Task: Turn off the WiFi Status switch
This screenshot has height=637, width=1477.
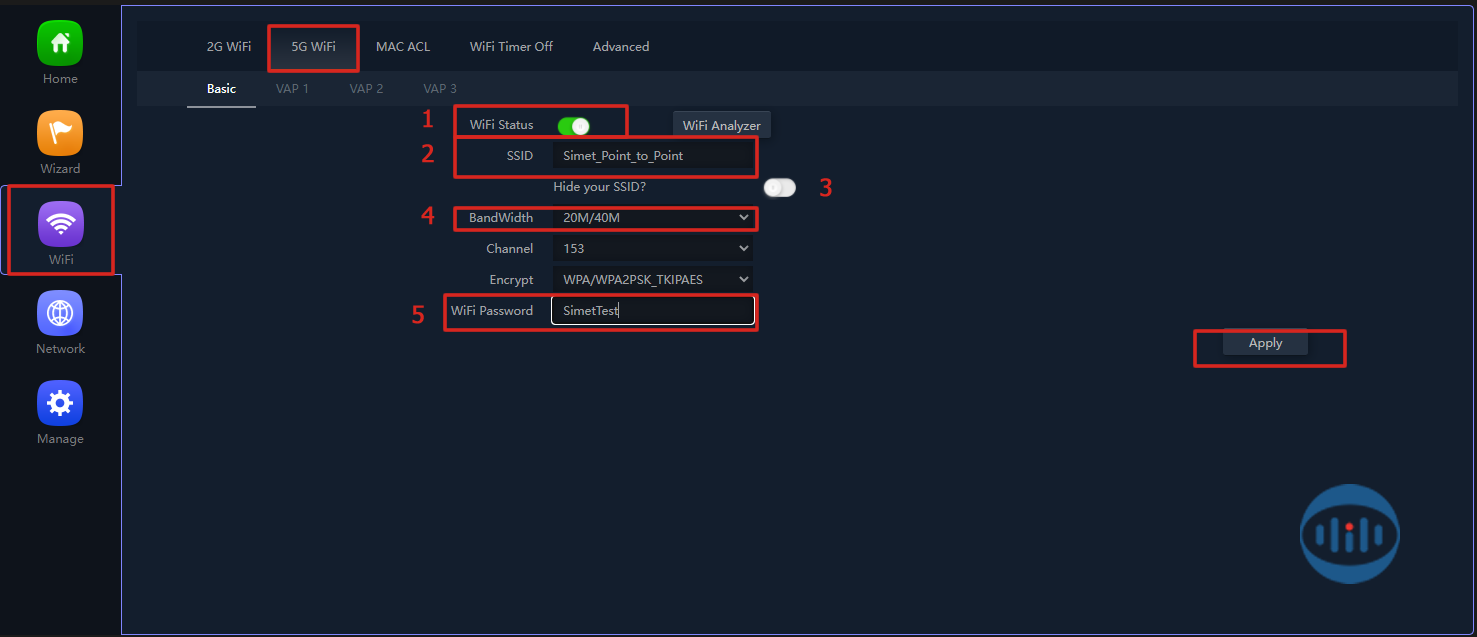Action: [x=573, y=126]
